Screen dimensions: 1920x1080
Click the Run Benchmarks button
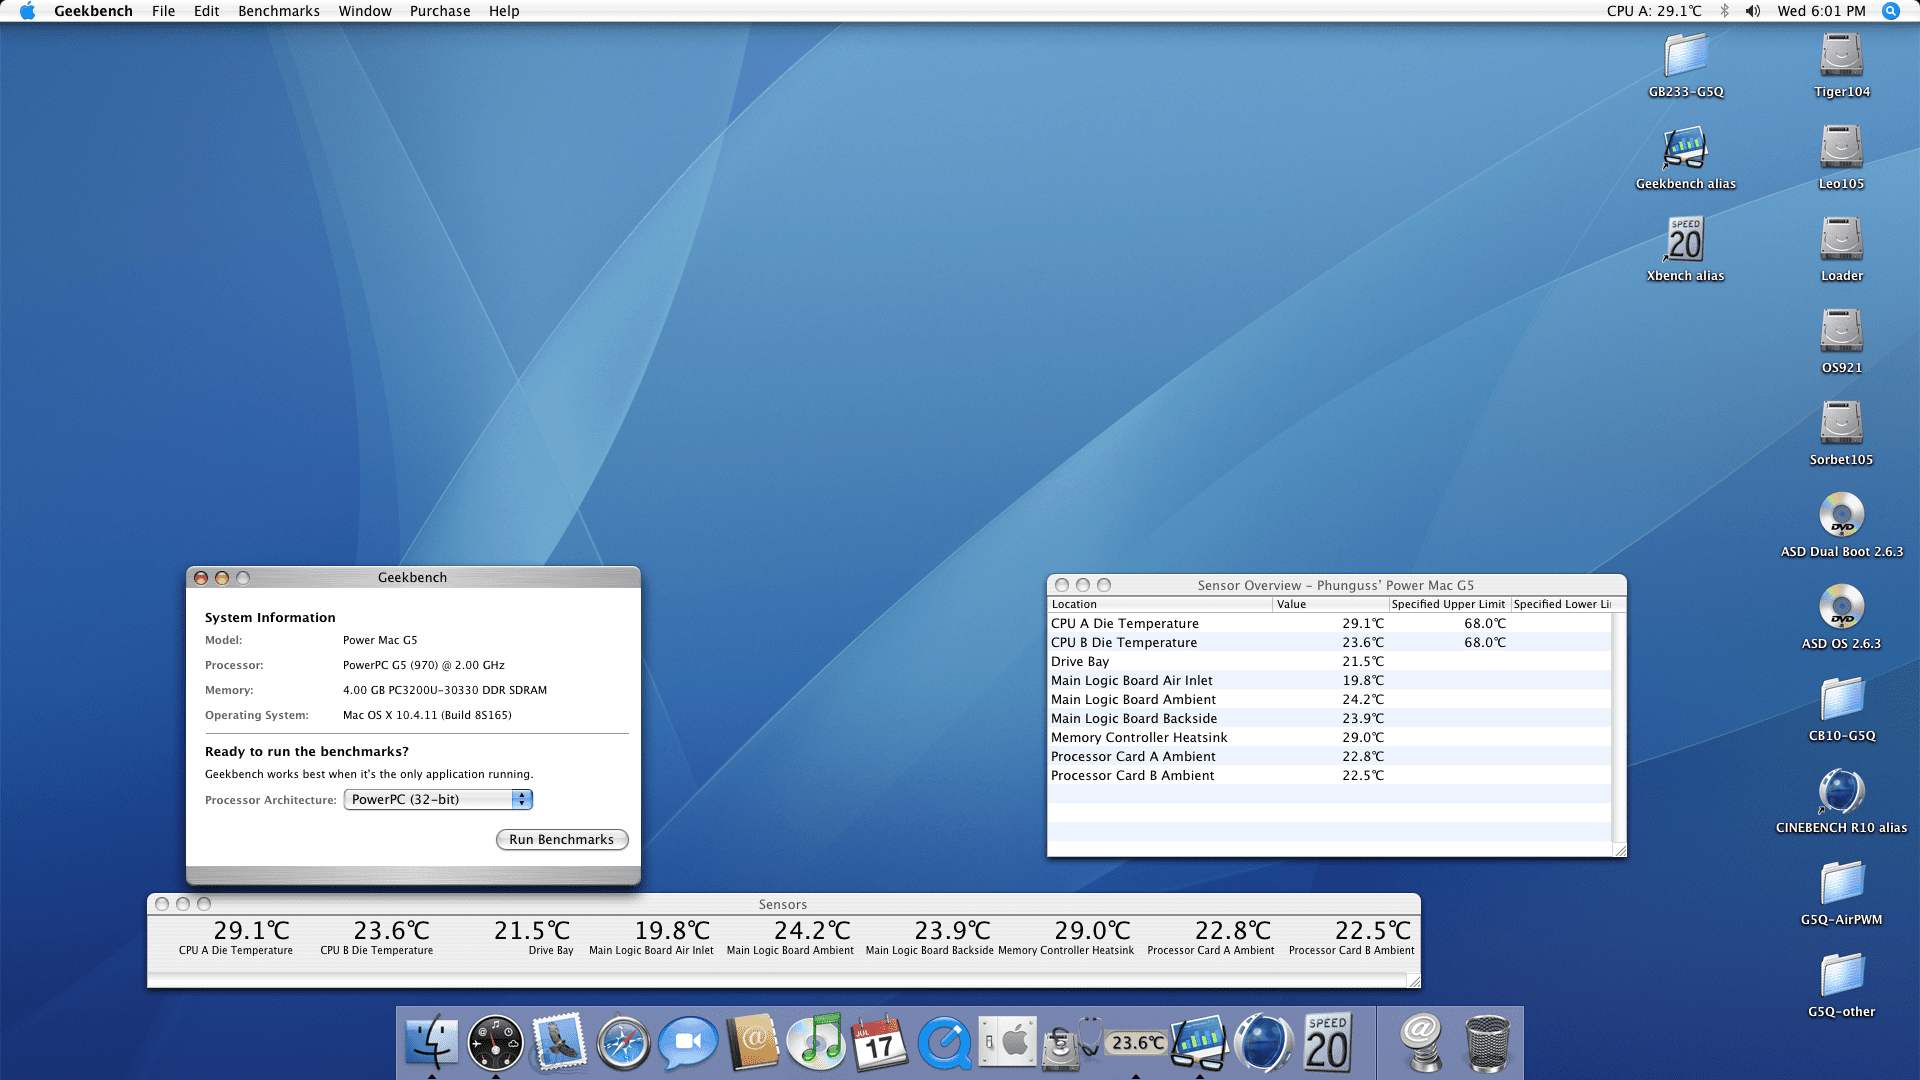[x=561, y=839]
